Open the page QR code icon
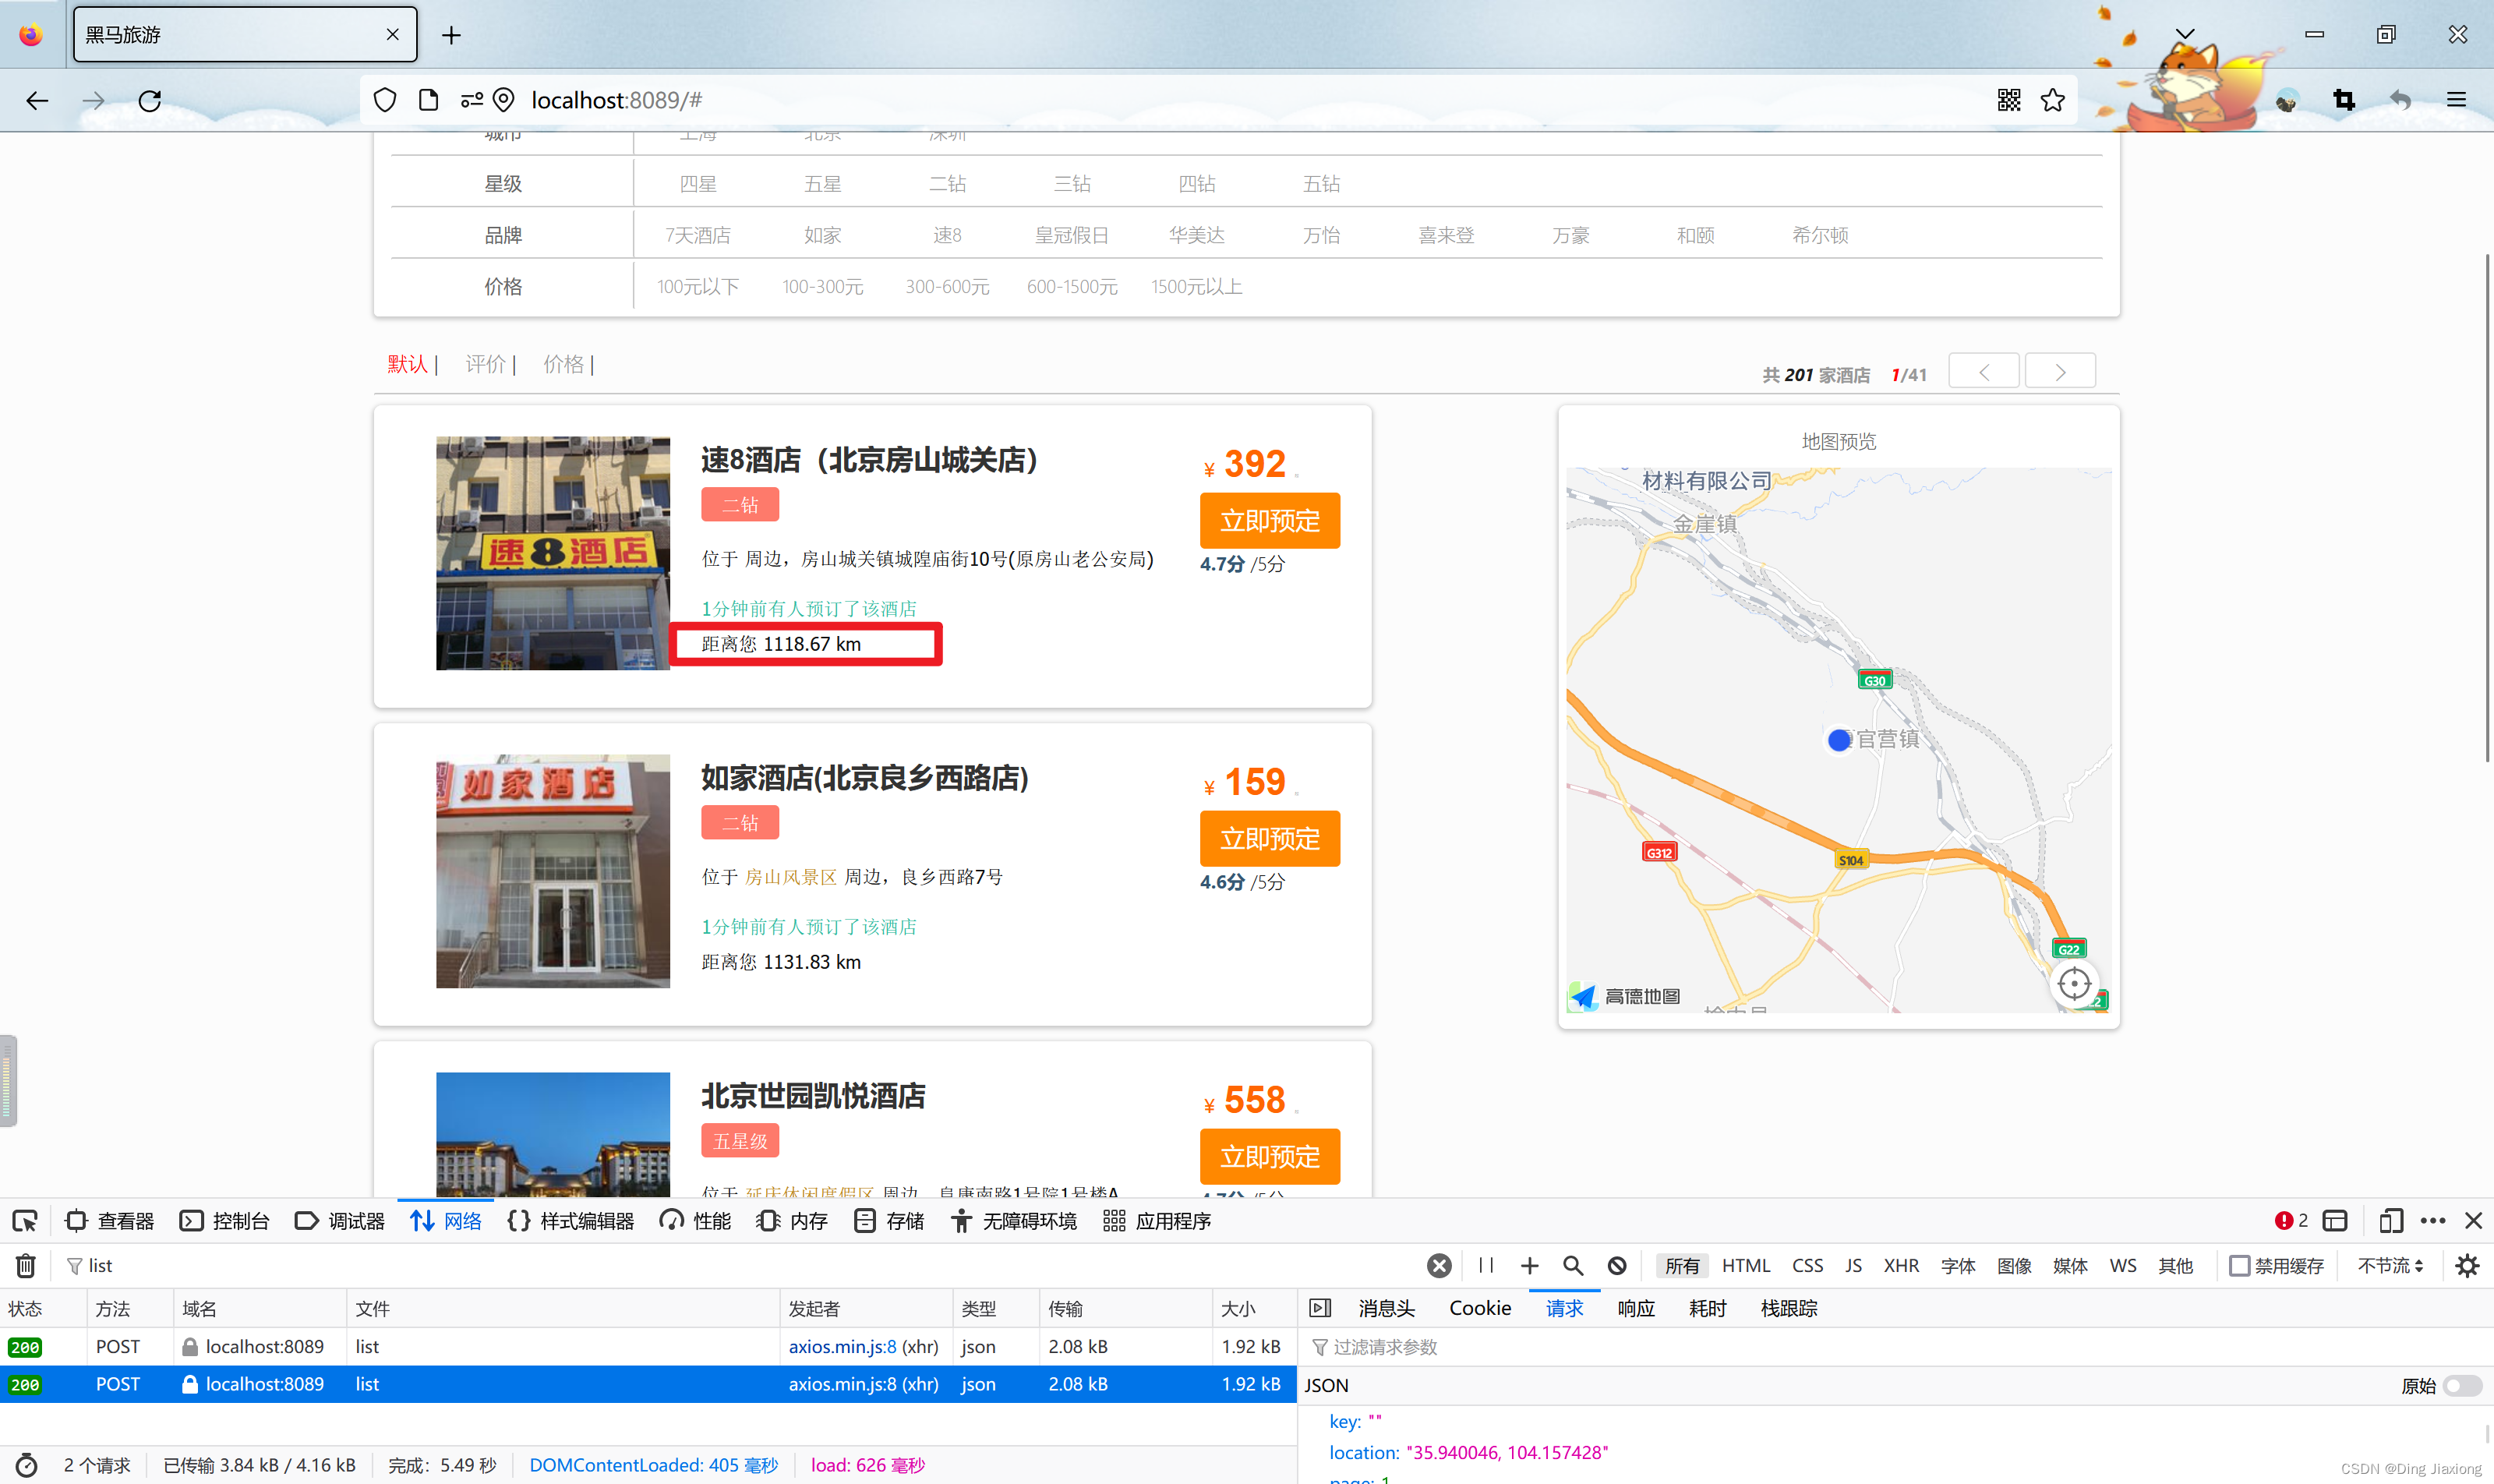Image resolution: width=2494 pixels, height=1484 pixels. [2008, 100]
